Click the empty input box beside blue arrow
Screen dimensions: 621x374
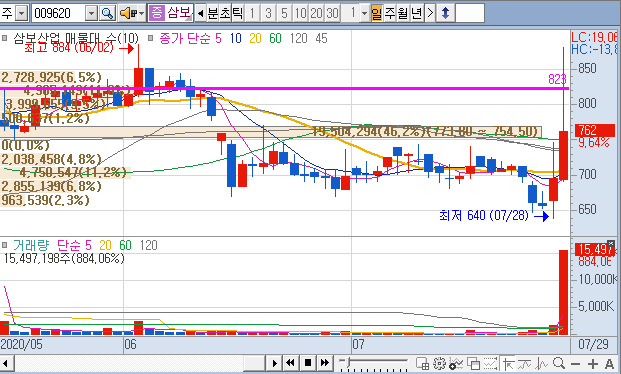pos(470,13)
